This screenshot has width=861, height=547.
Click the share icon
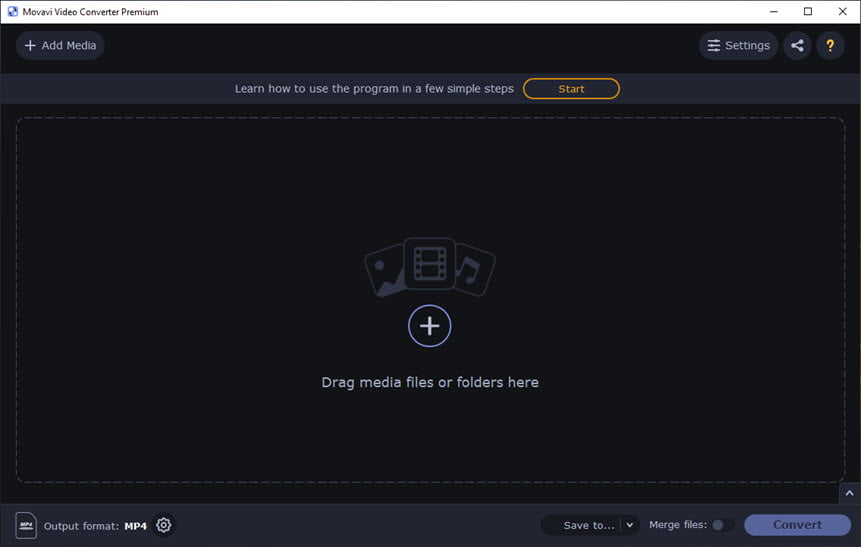tap(797, 46)
